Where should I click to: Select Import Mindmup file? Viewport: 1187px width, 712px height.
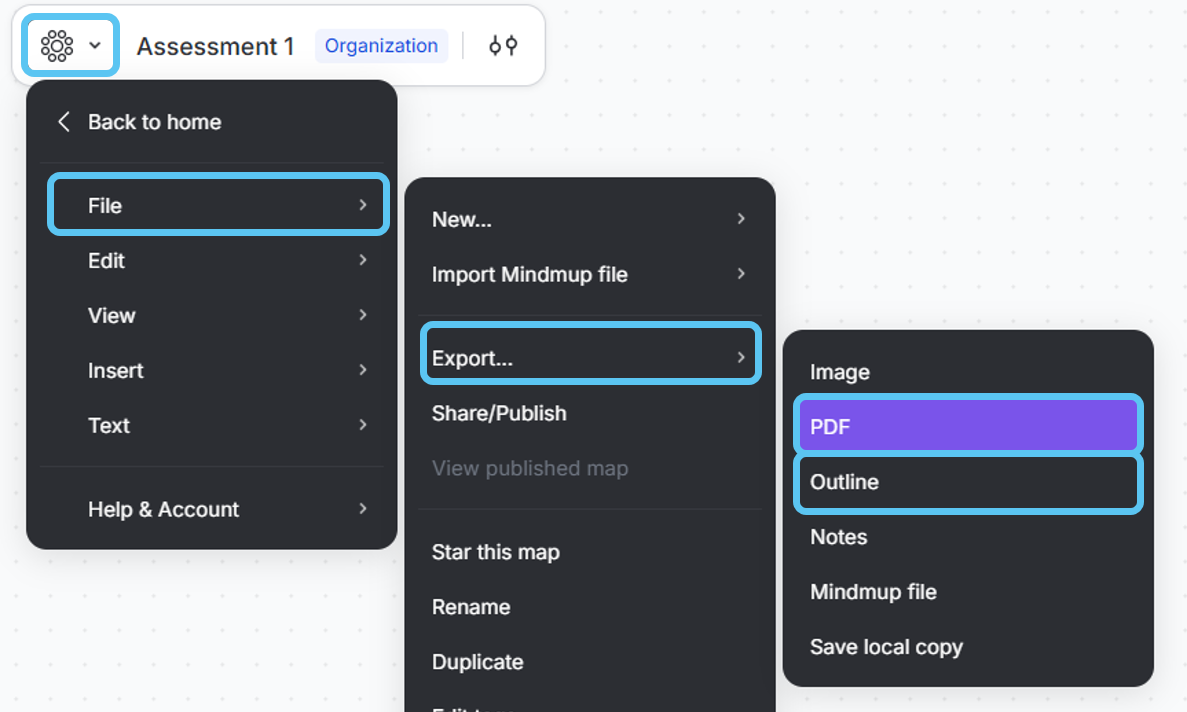point(590,274)
